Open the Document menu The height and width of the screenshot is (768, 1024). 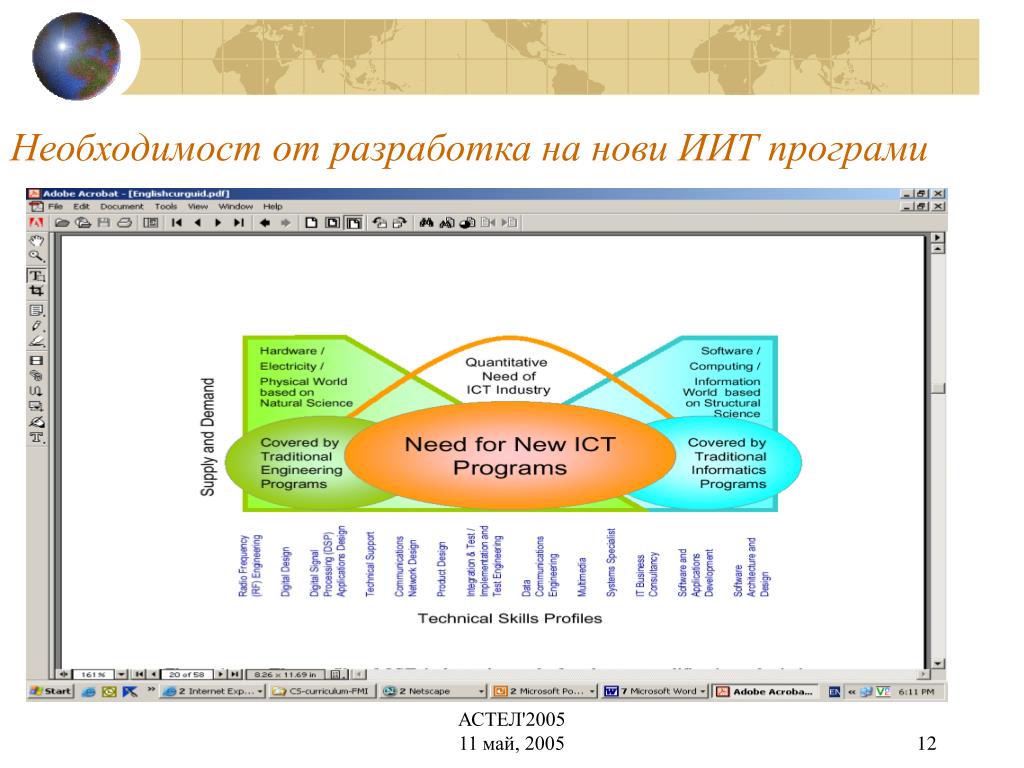(x=121, y=206)
